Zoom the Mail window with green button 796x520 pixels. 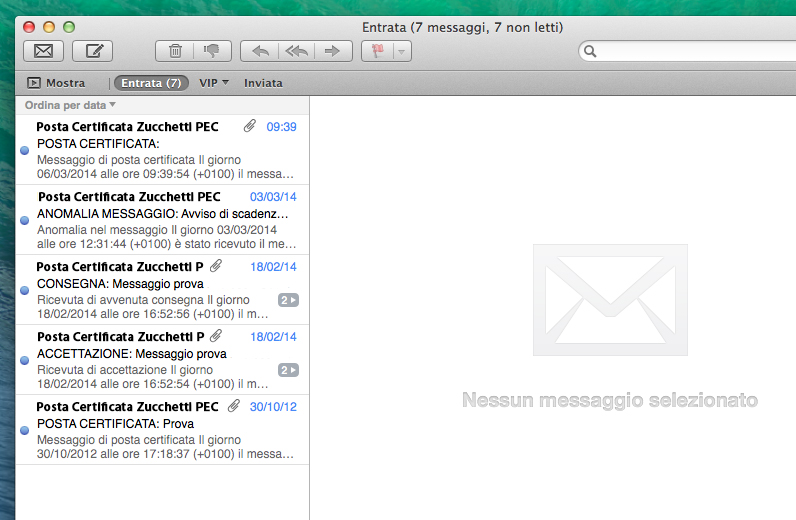click(69, 27)
